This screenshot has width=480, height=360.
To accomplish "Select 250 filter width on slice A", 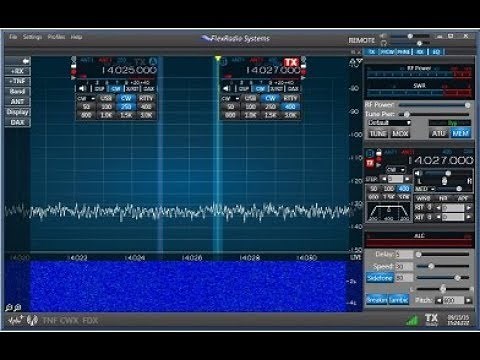I will click(126, 107).
